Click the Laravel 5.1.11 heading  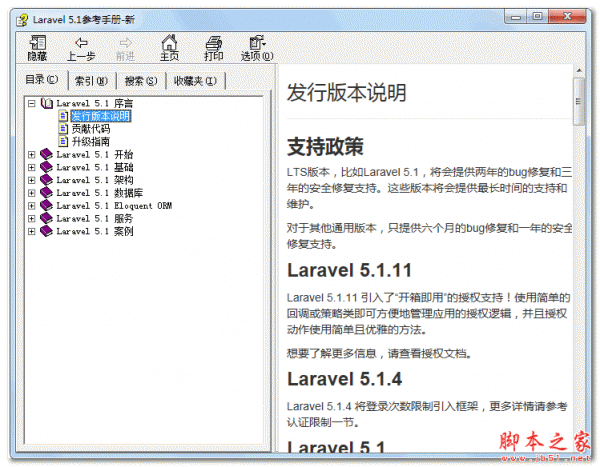(349, 270)
